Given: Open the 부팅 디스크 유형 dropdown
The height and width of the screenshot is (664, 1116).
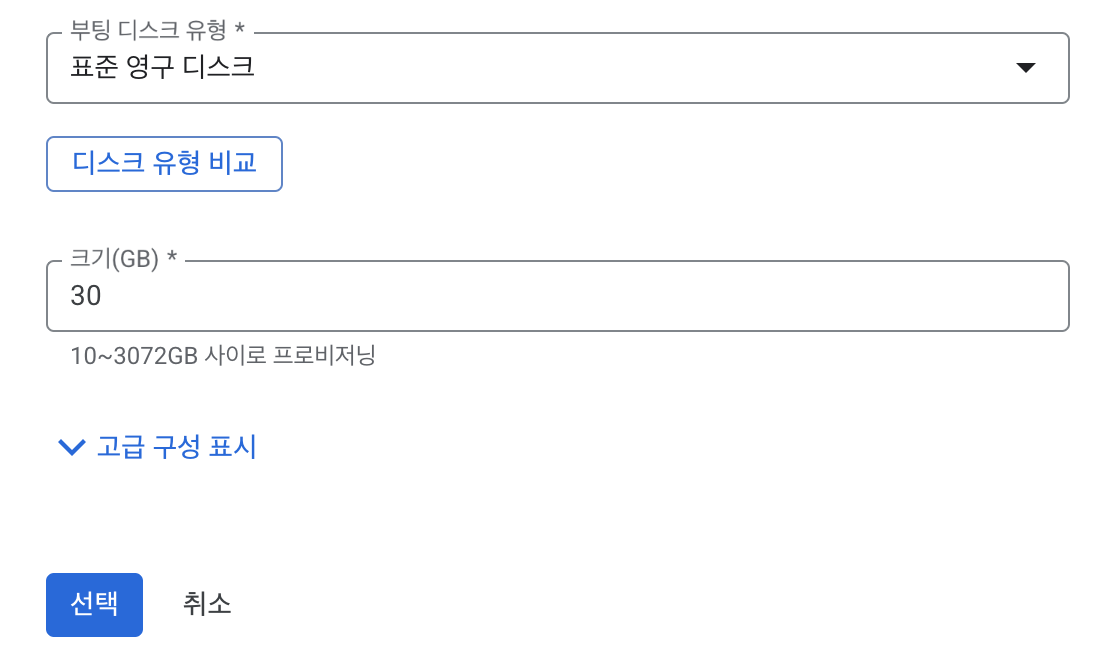Looking at the screenshot, I should coord(557,68).
